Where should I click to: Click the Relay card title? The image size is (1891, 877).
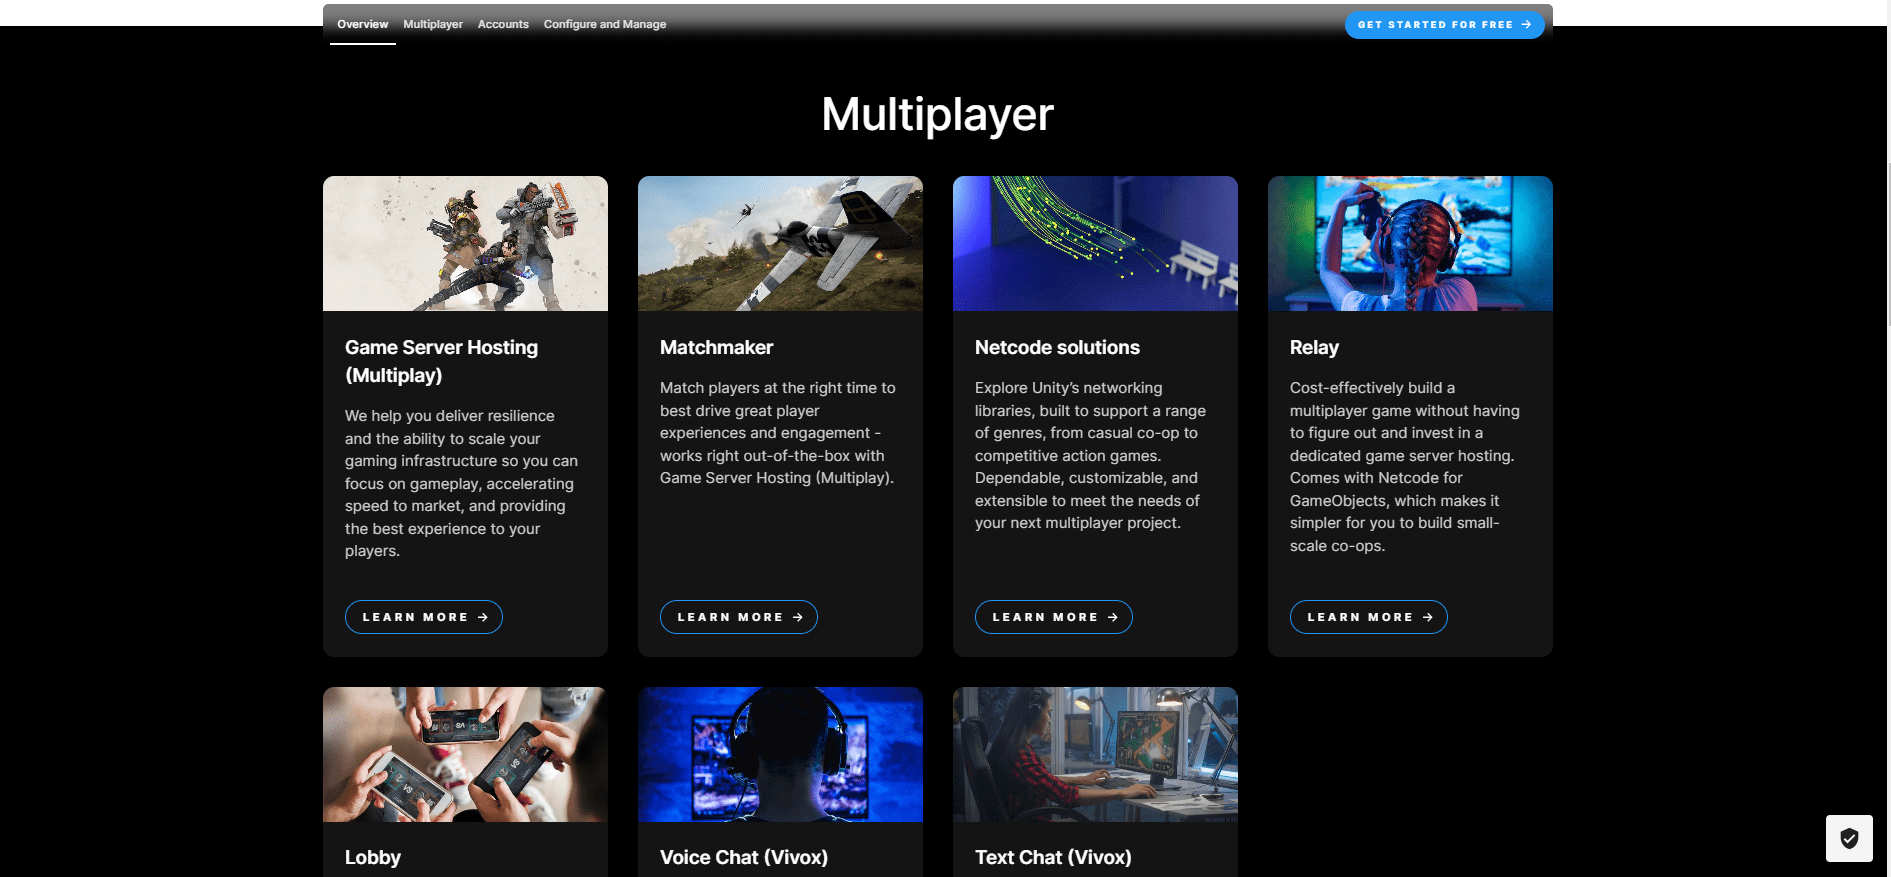[x=1313, y=347]
